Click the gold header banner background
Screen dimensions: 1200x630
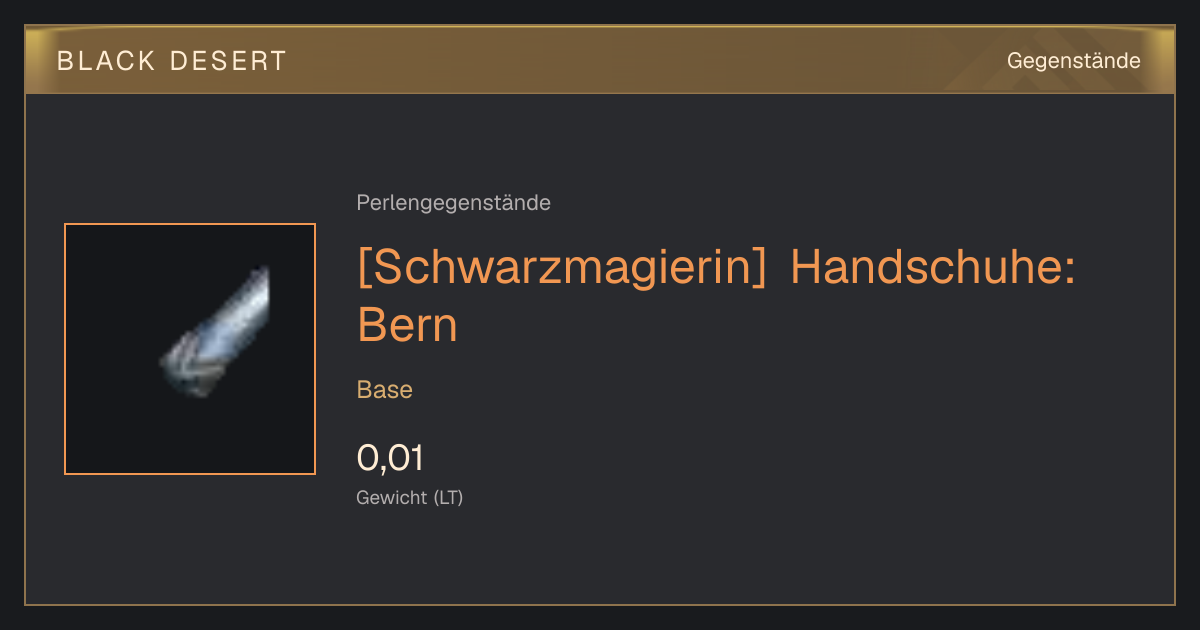[x=600, y=60]
